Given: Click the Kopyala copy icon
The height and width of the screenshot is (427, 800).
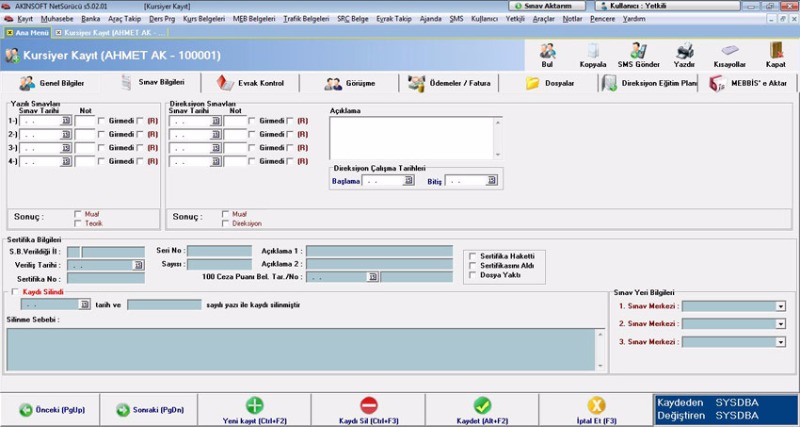Looking at the screenshot, I should 593,51.
